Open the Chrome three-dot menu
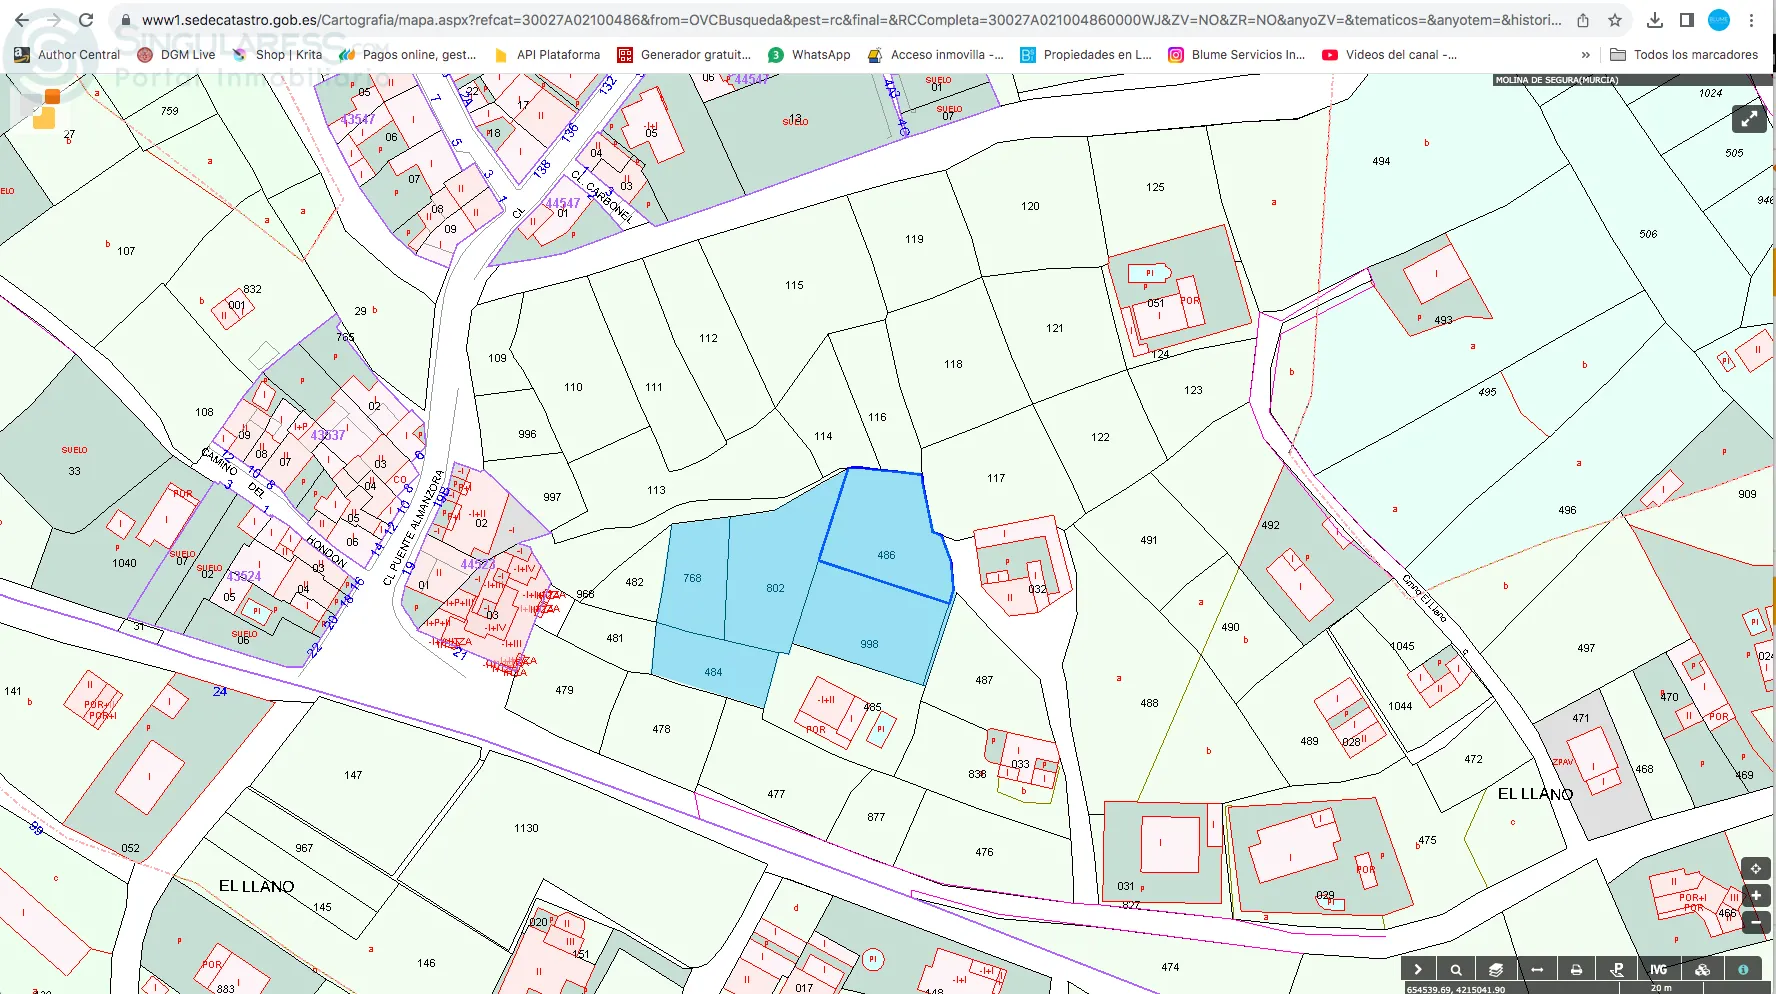This screenshot has height=994, width=1776. point(1752,20)
